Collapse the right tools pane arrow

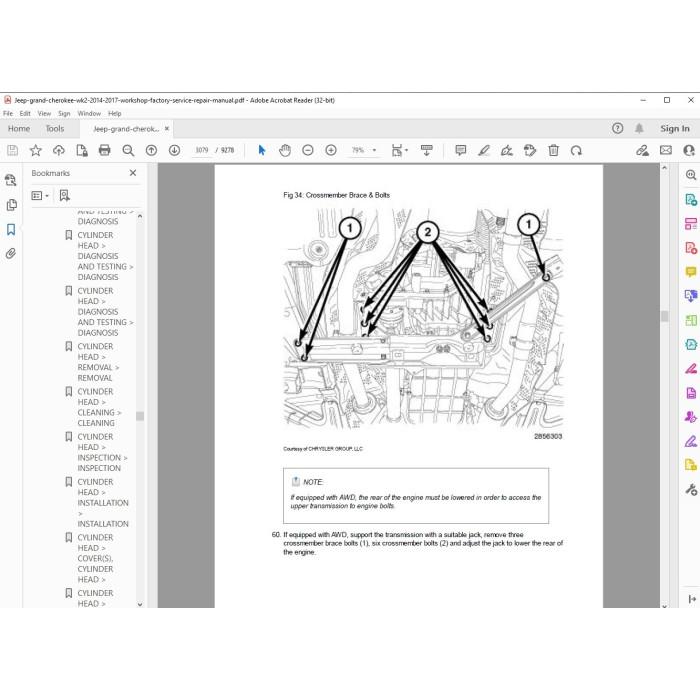(x=692, y=599)
